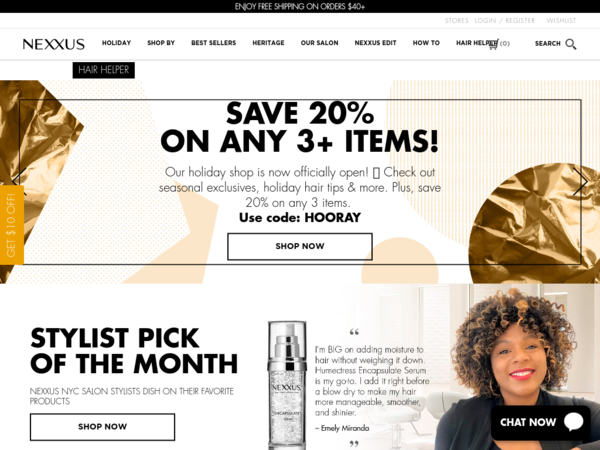
Task: Click Shop Now under Stylist Pick
Action: (102, 427)
